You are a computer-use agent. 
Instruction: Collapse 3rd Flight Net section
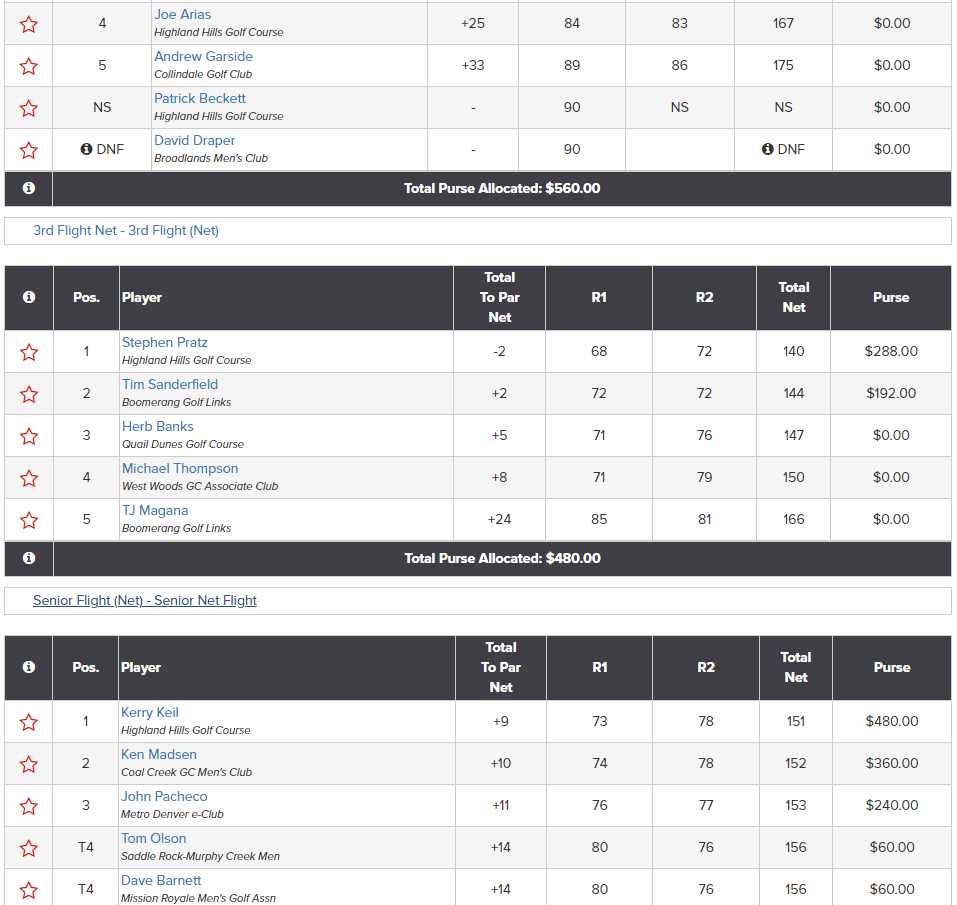pos(126,231)
